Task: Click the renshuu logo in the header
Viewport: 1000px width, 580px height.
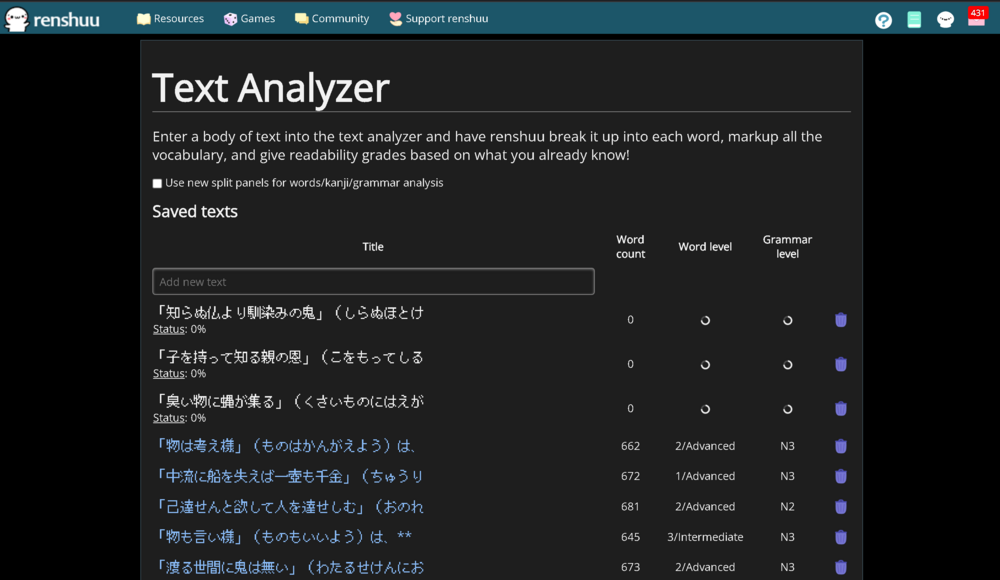Action: coord(52,19)
